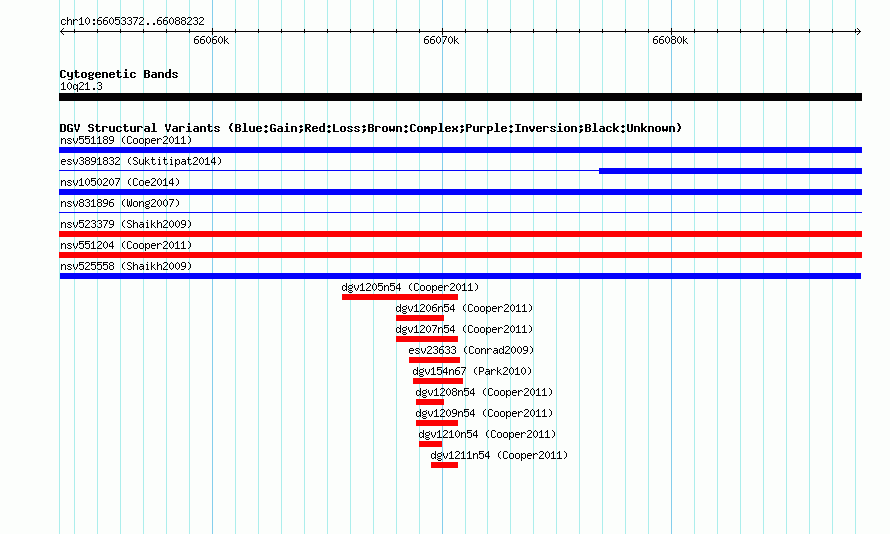
Task: Select the nsv523379 (Shaikh2009) label
Action: [126, 224]
